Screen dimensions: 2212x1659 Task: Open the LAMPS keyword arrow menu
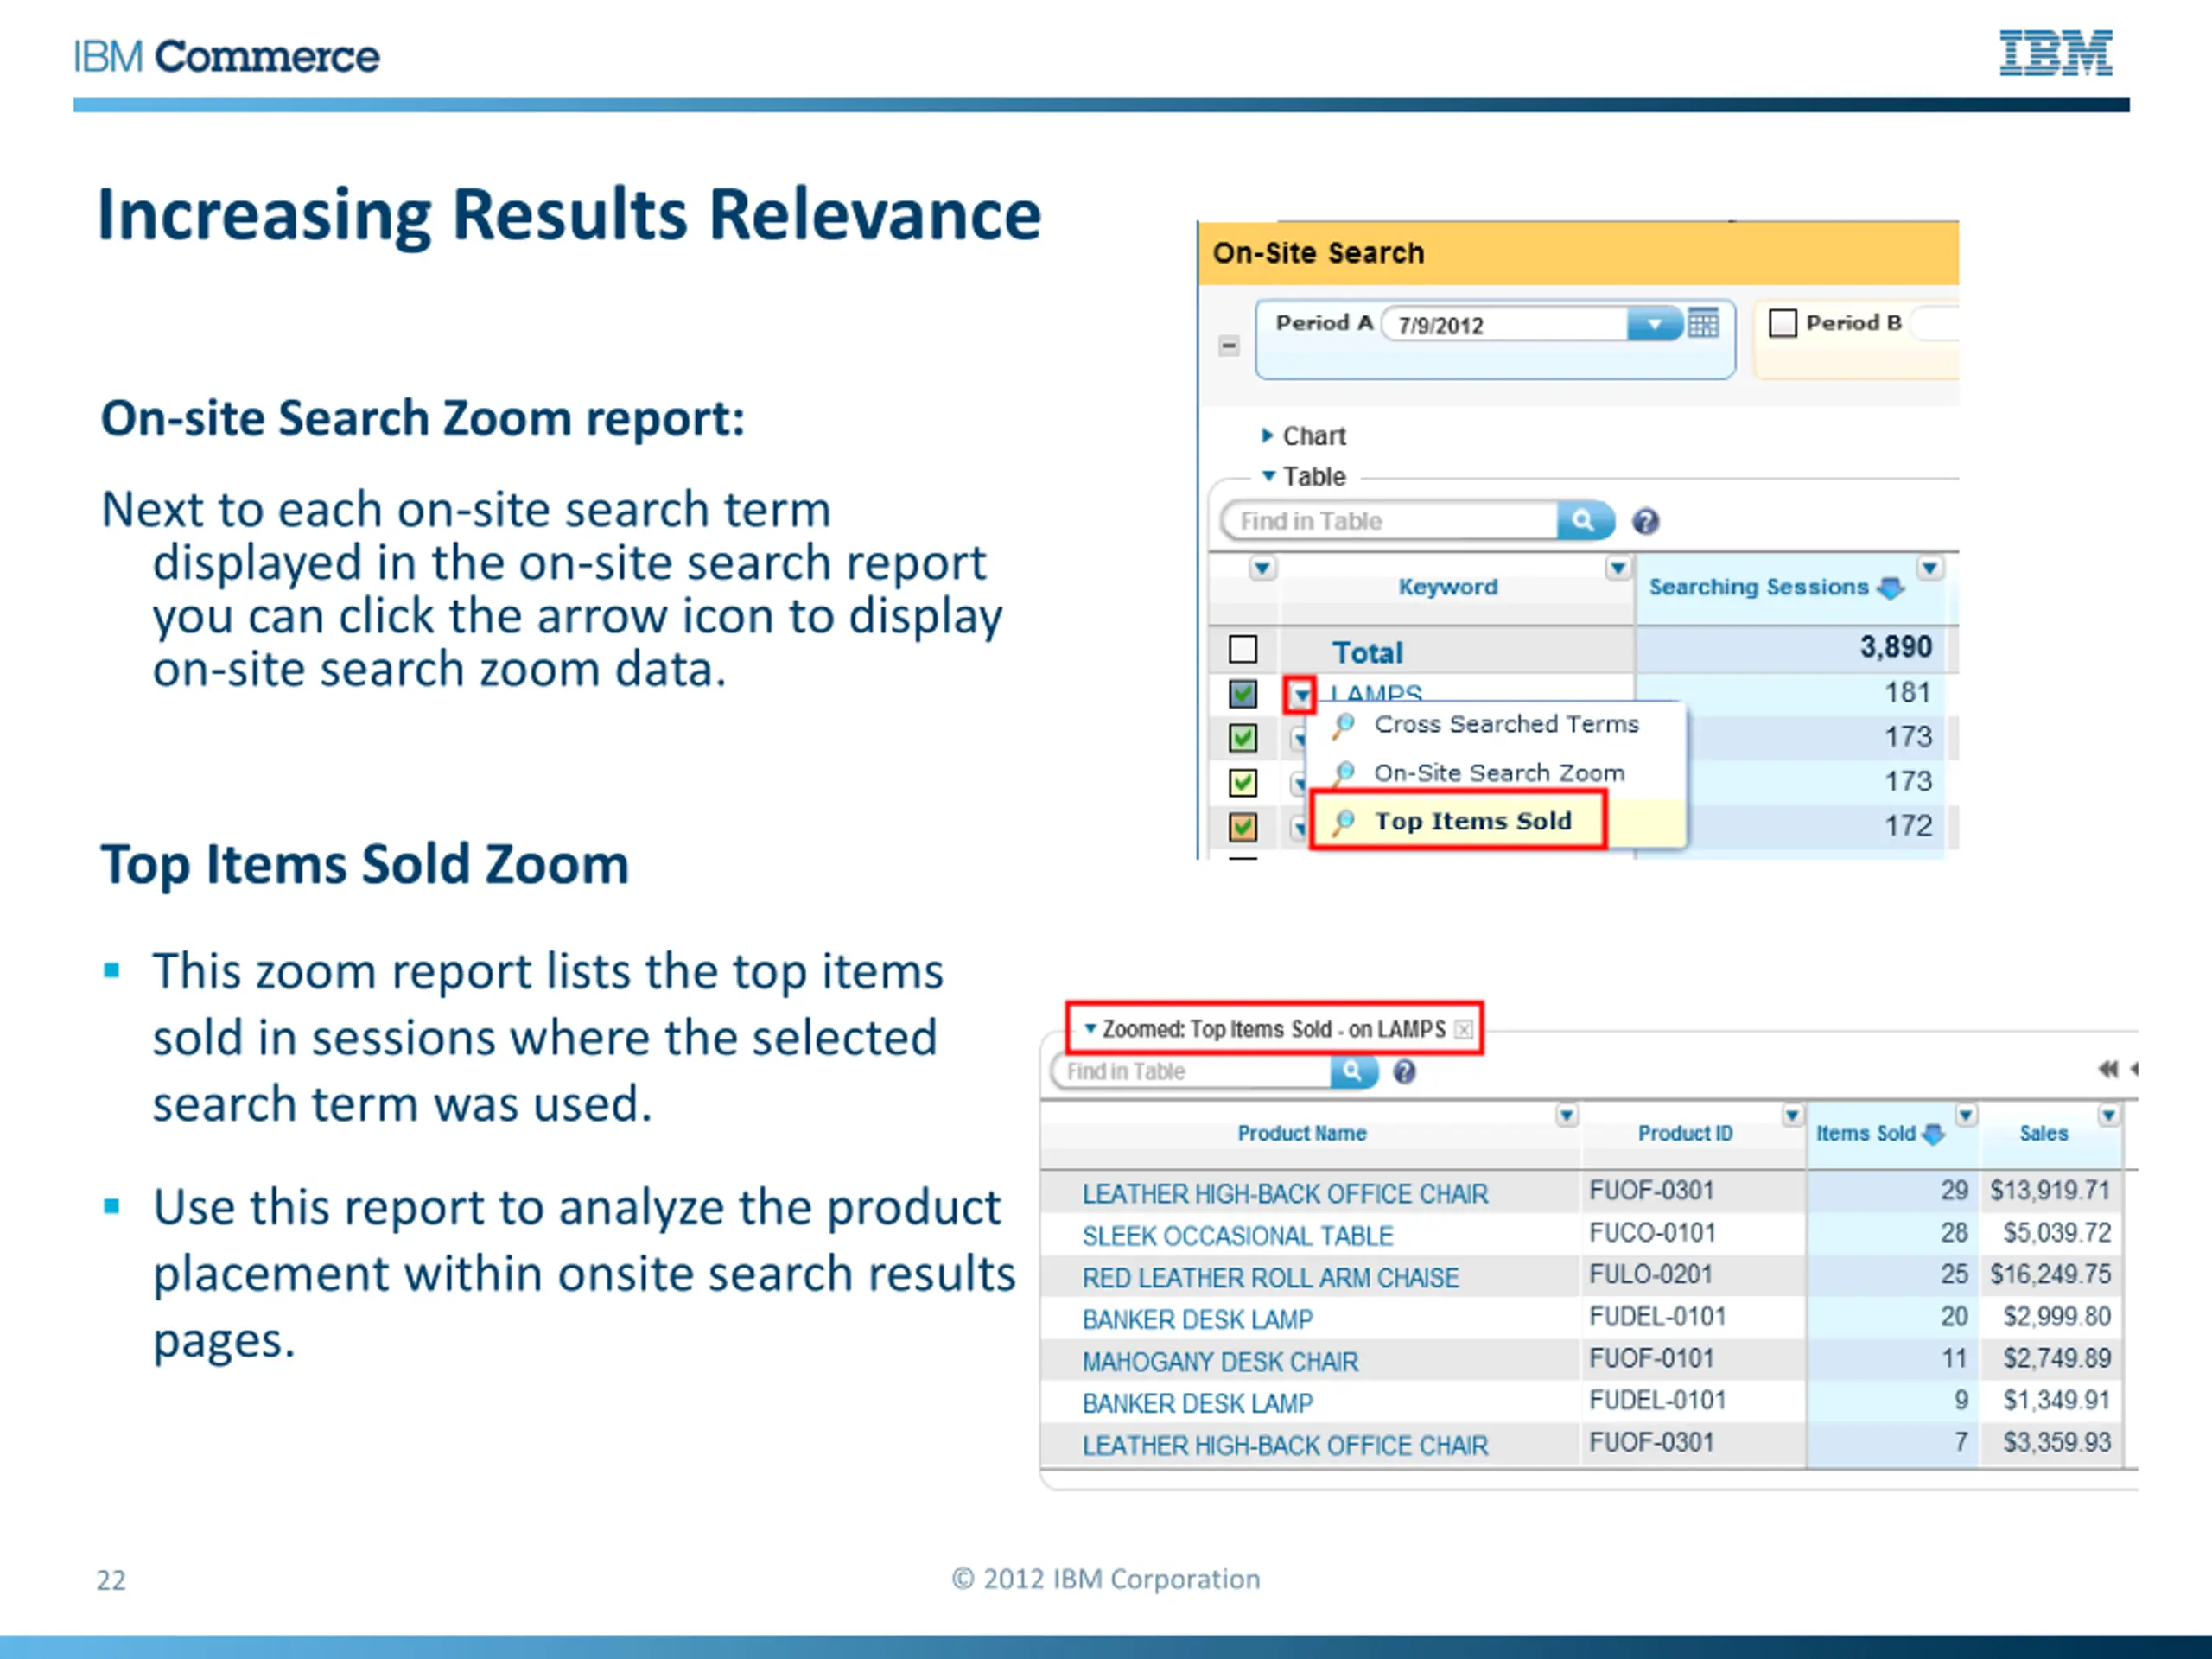[x=1300, y=694]
